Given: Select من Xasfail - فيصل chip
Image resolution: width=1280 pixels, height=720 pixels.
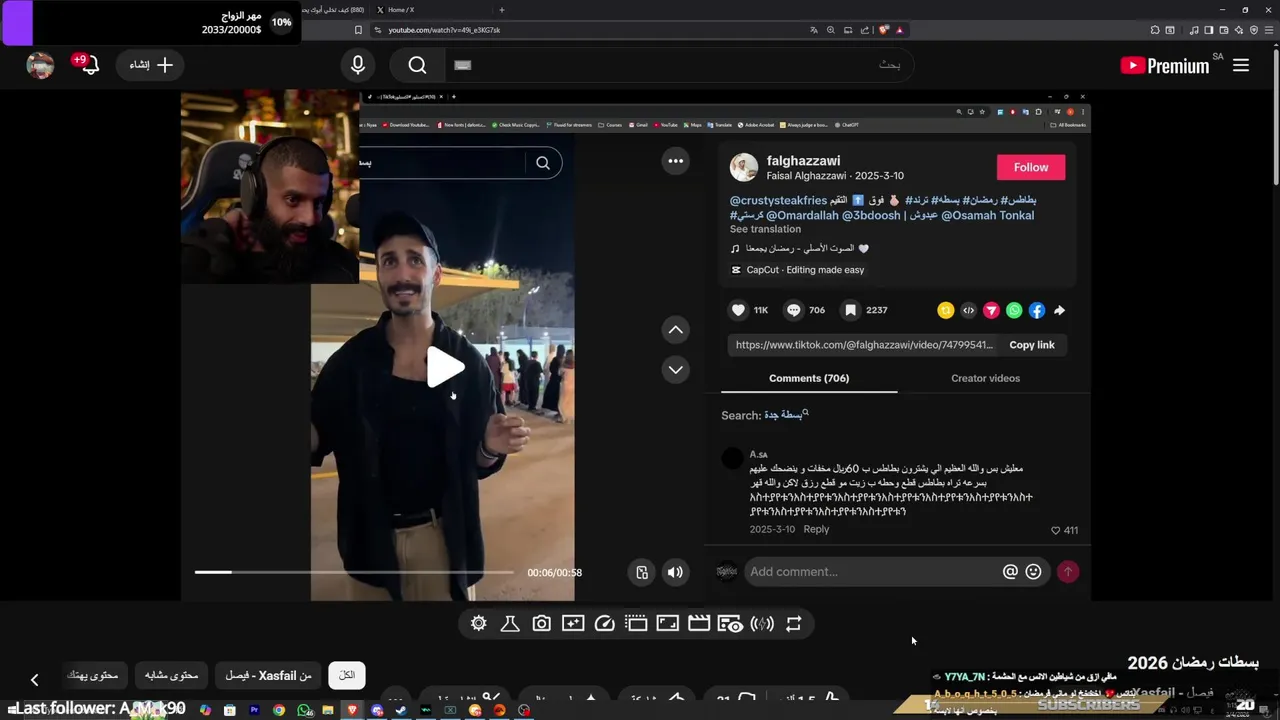Looking at the screenshot, I should point(268,675).
